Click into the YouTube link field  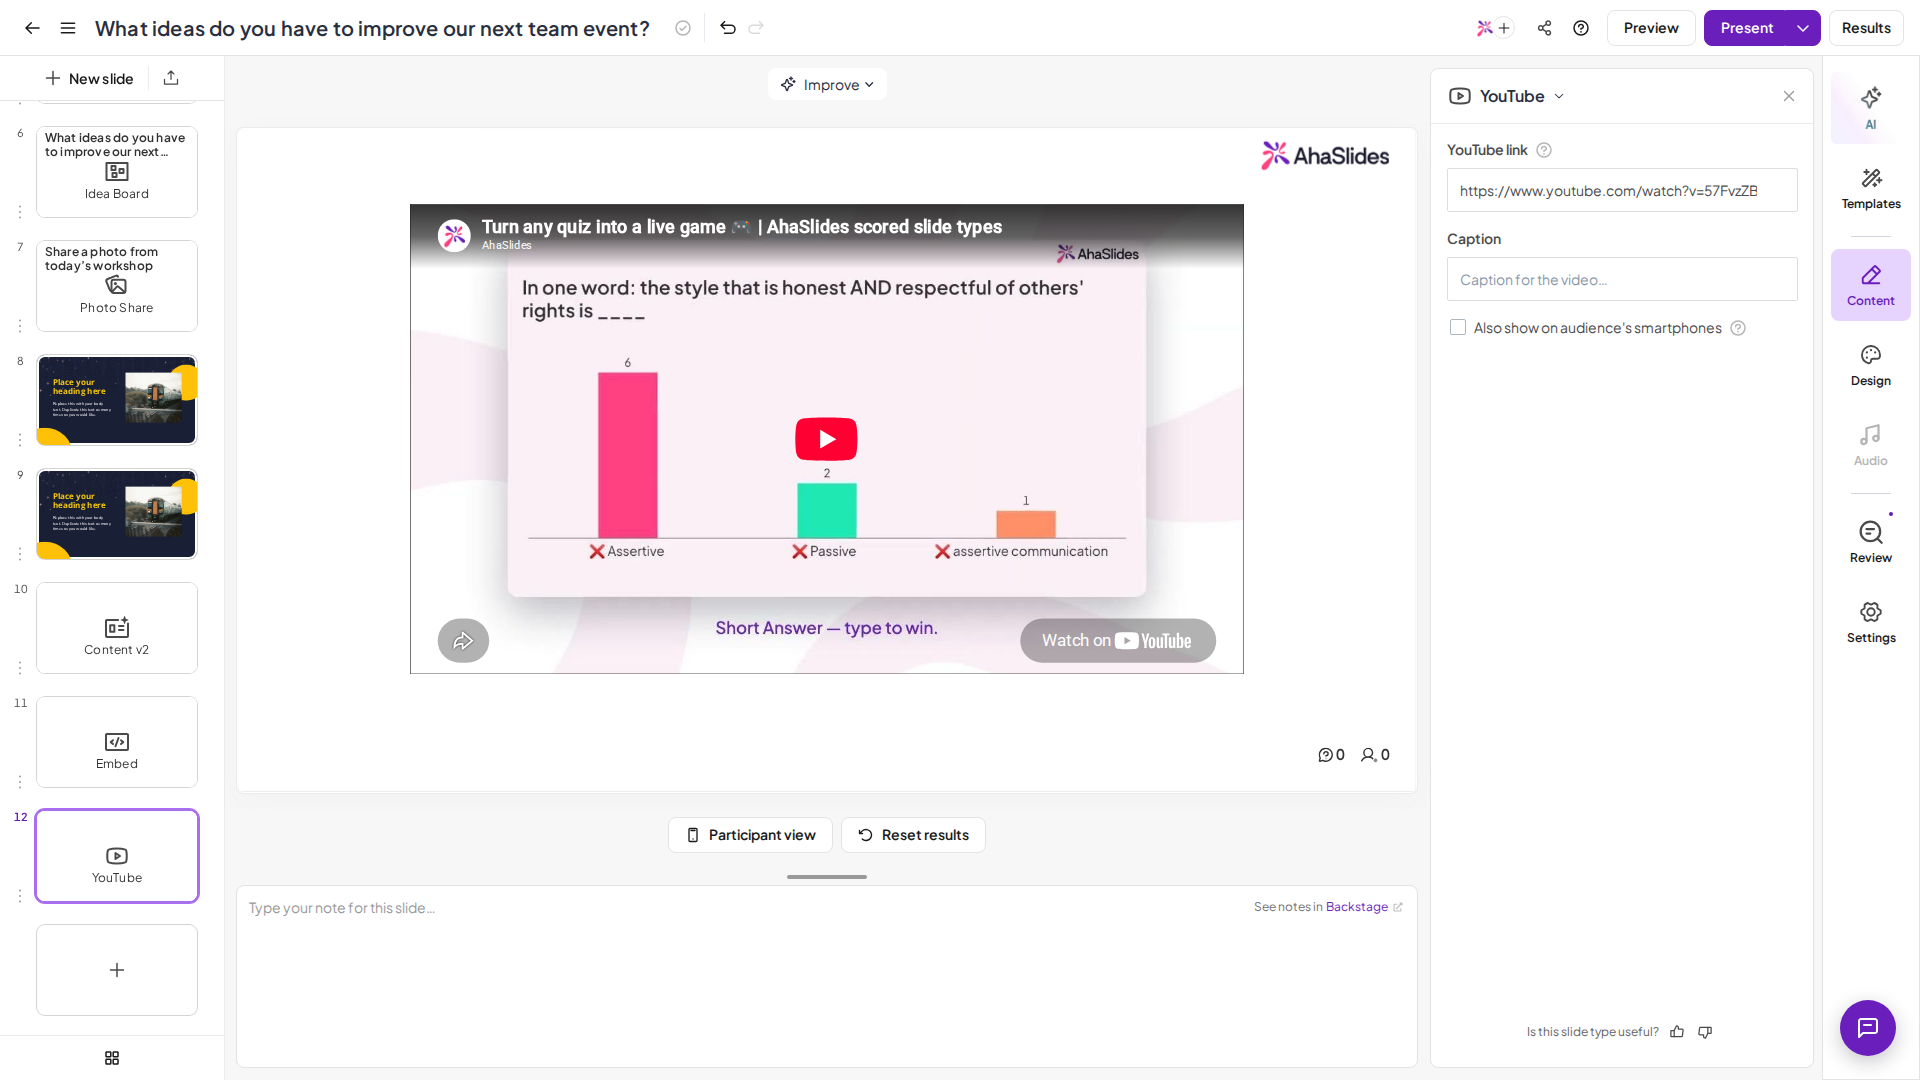pos(1622,191)
